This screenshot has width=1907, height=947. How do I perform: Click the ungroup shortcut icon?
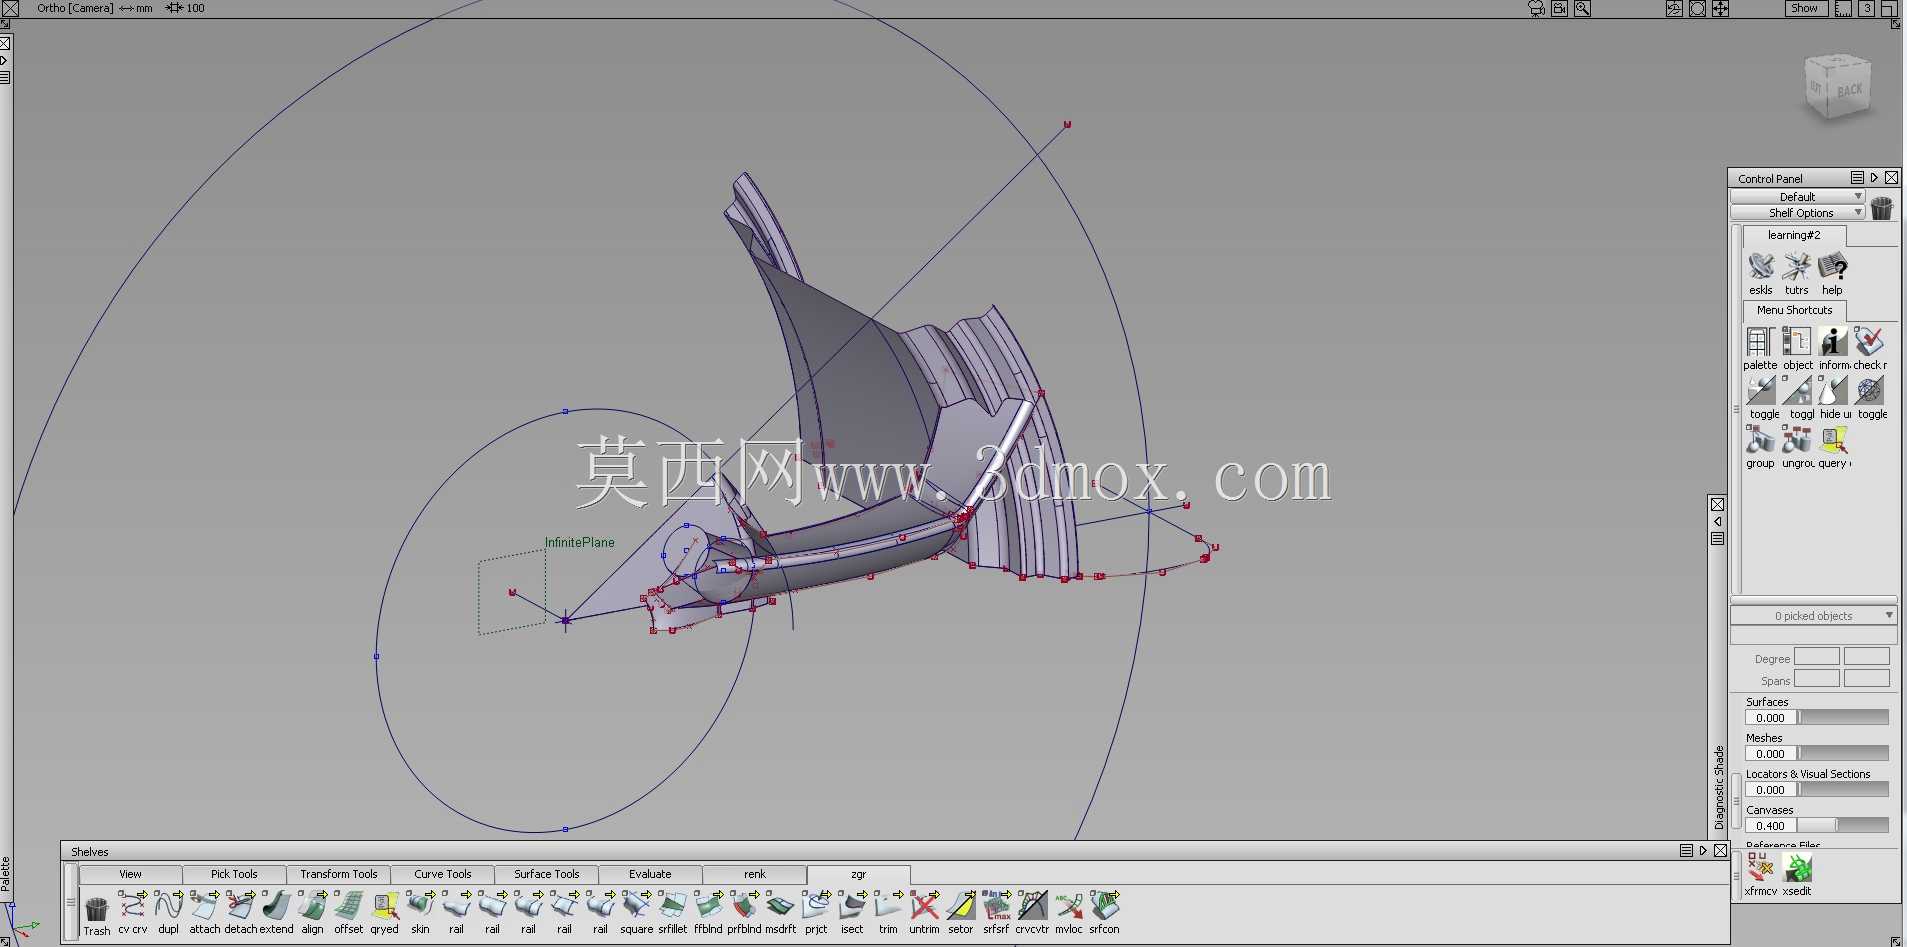pyautogui.click(x=1797, y=440)
